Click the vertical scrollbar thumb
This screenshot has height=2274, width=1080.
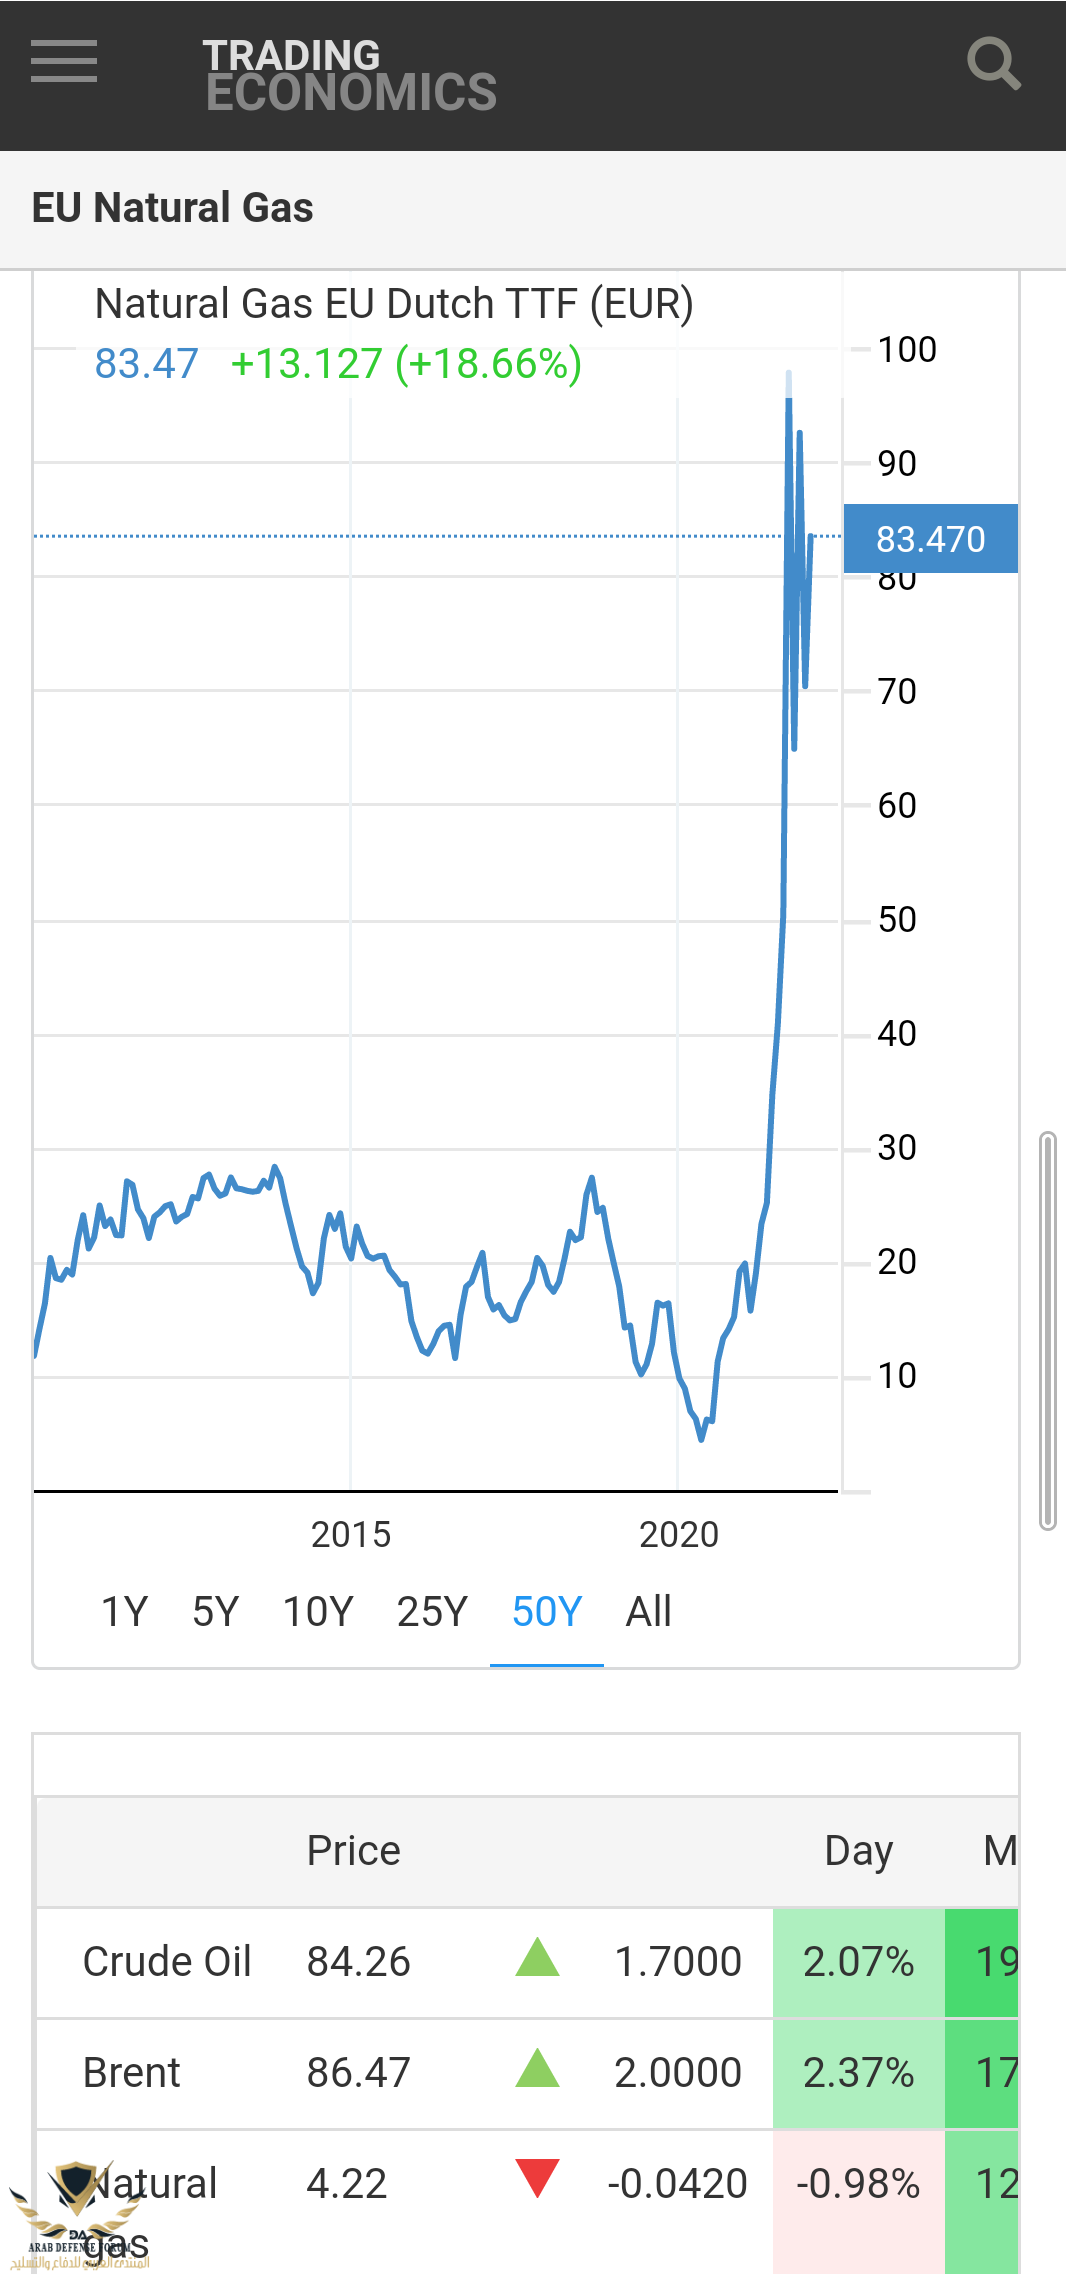pos(1048,1330)
